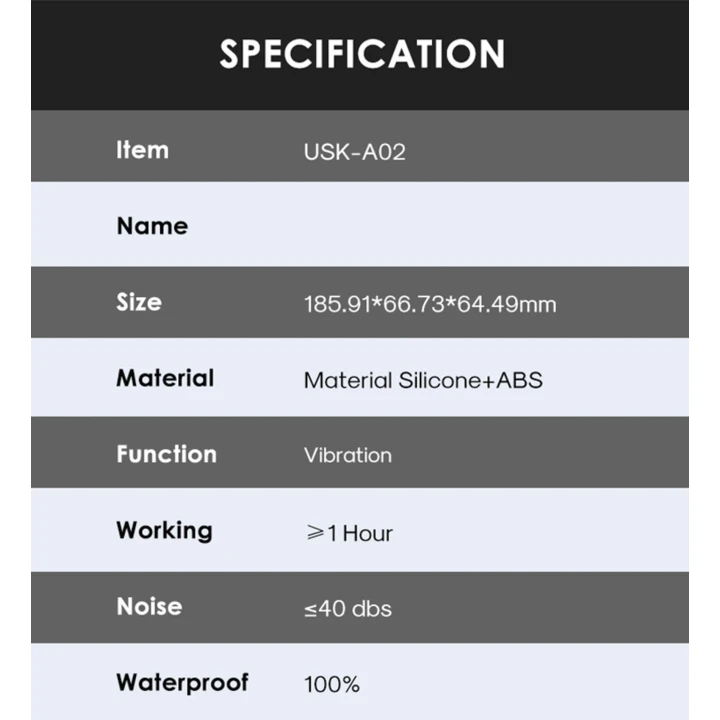This screenshot has width=720, height=720.
Task: Select the Material row label
Action: coord(165,378)
